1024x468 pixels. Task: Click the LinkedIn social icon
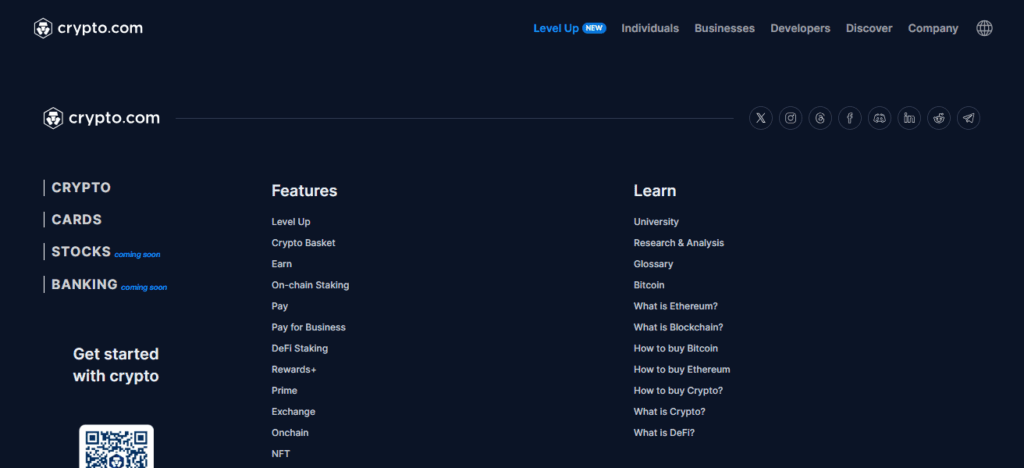(909, 118)
